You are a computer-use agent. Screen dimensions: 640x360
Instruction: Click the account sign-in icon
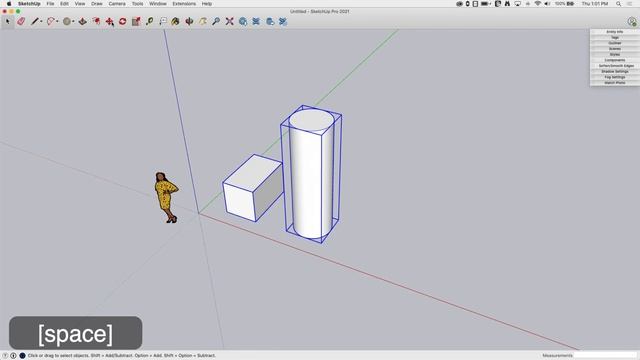(632, 21)
